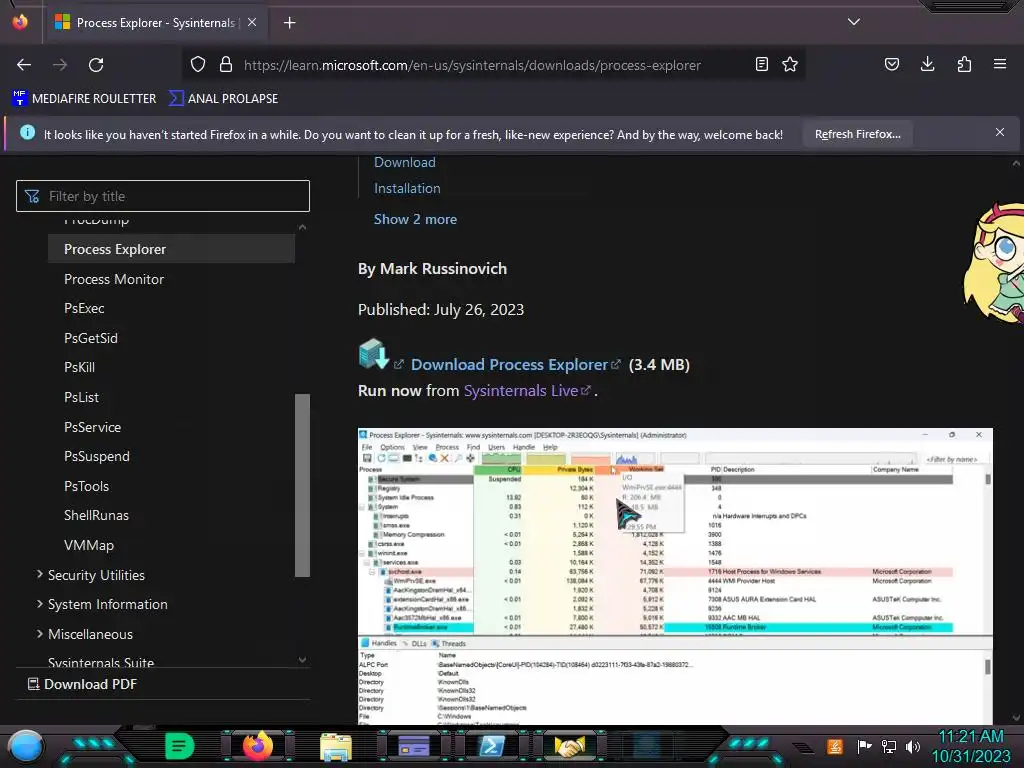Select Process Explorer in the sidebar

click(171, 249)
